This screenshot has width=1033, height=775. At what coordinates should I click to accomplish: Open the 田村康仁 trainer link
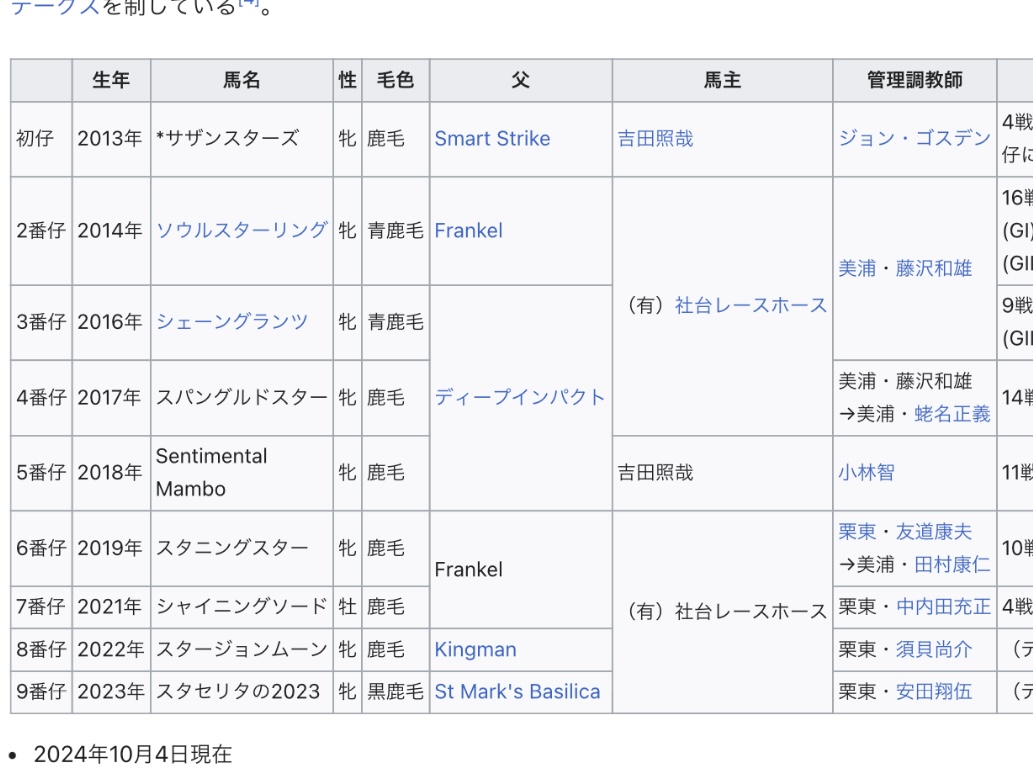click(x=952, y=565)
